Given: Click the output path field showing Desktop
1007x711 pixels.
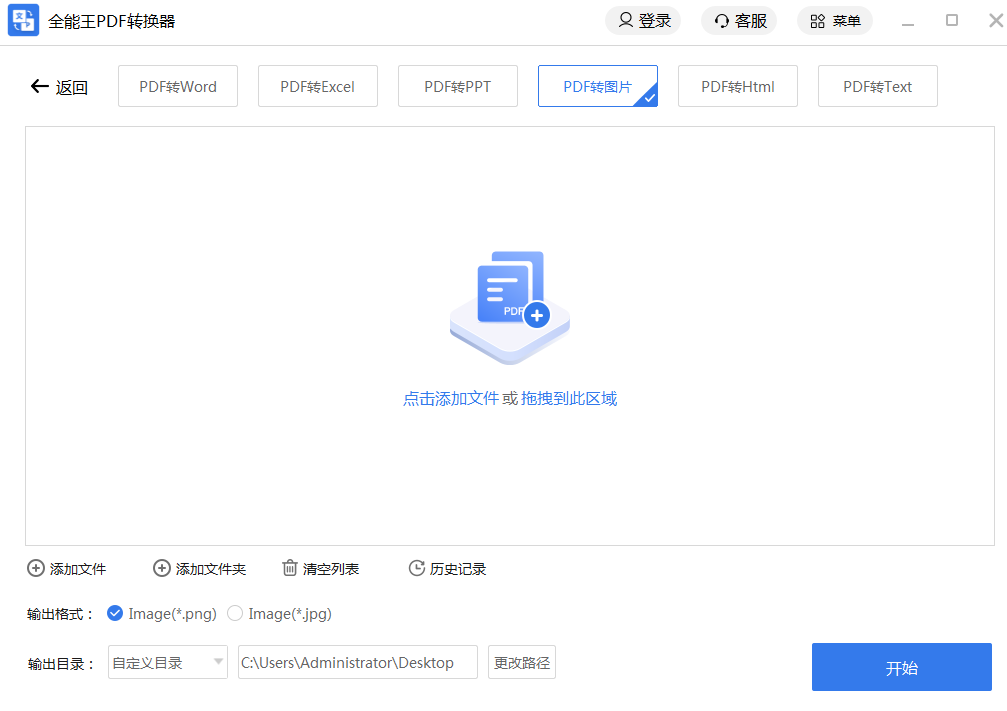Looking at the screenshot, I should coord(357,662).
